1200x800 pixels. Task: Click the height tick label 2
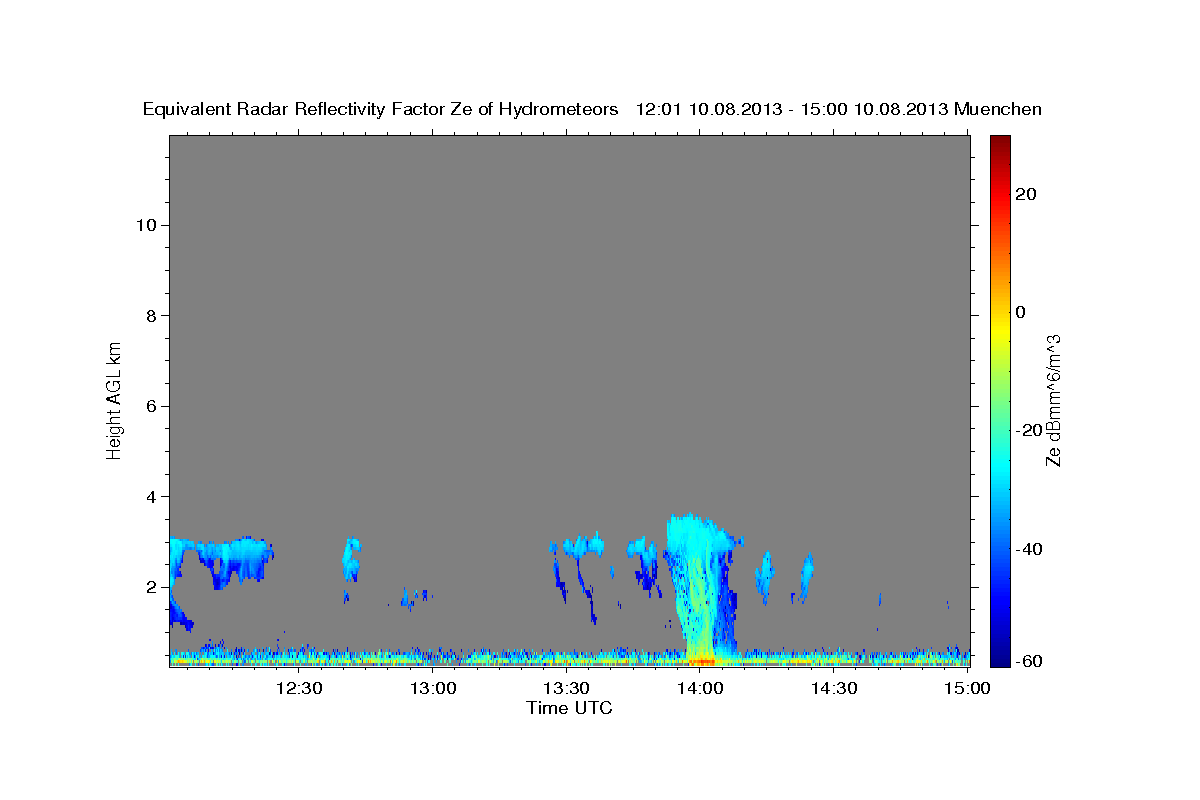[x=151, y=587]
